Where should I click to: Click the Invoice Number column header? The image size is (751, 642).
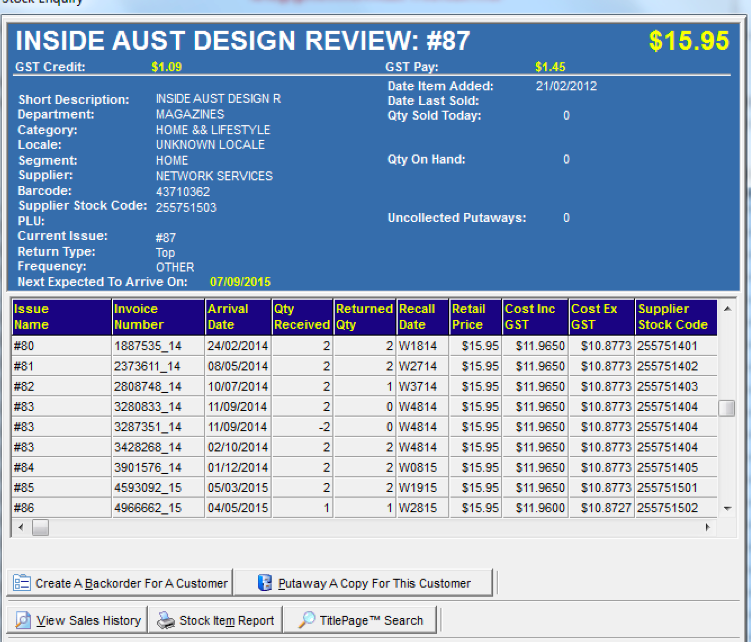pyautogui.click(x=158, y=317)
